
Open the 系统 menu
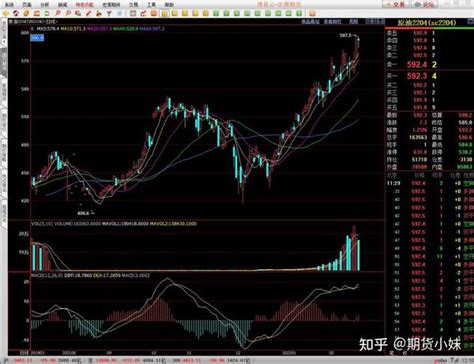pyautogui.click(x=10, y=5)
